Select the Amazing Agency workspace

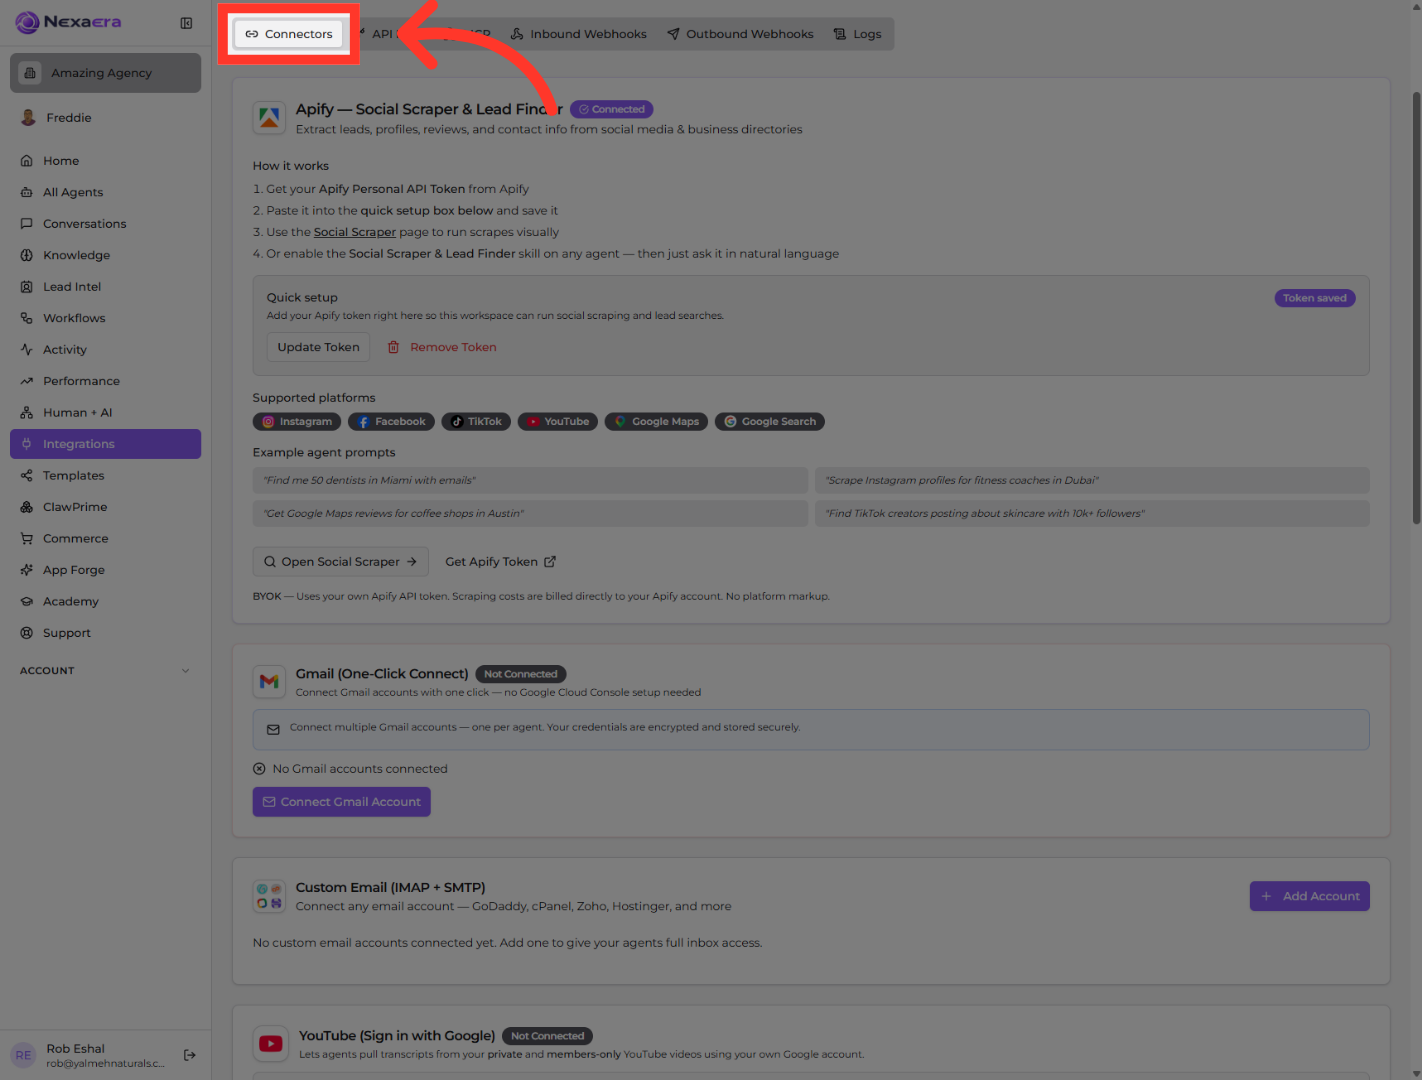pos(105,73)
